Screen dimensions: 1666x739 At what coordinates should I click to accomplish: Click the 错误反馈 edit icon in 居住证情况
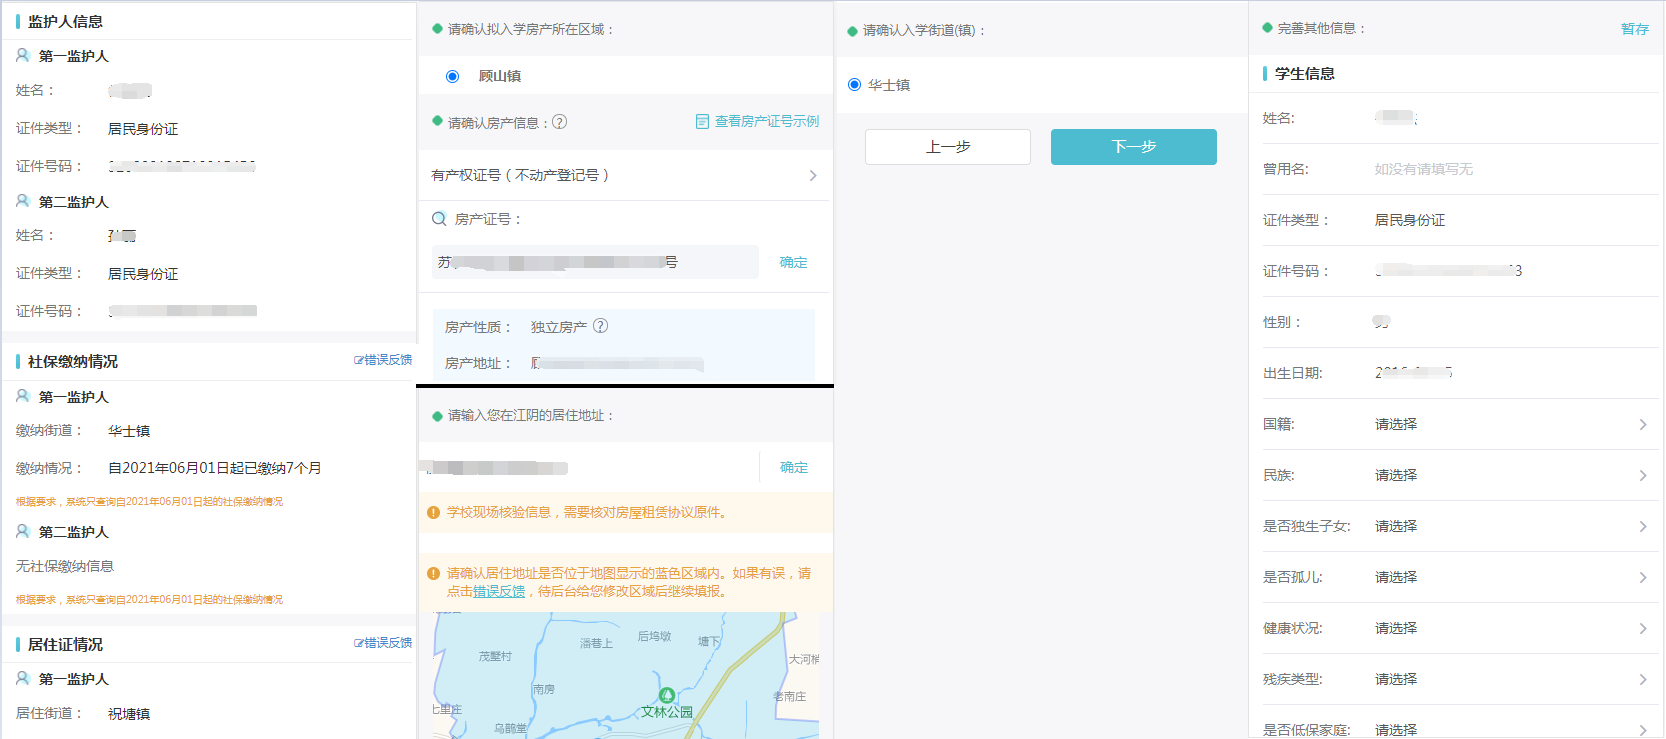coord(359,643)
